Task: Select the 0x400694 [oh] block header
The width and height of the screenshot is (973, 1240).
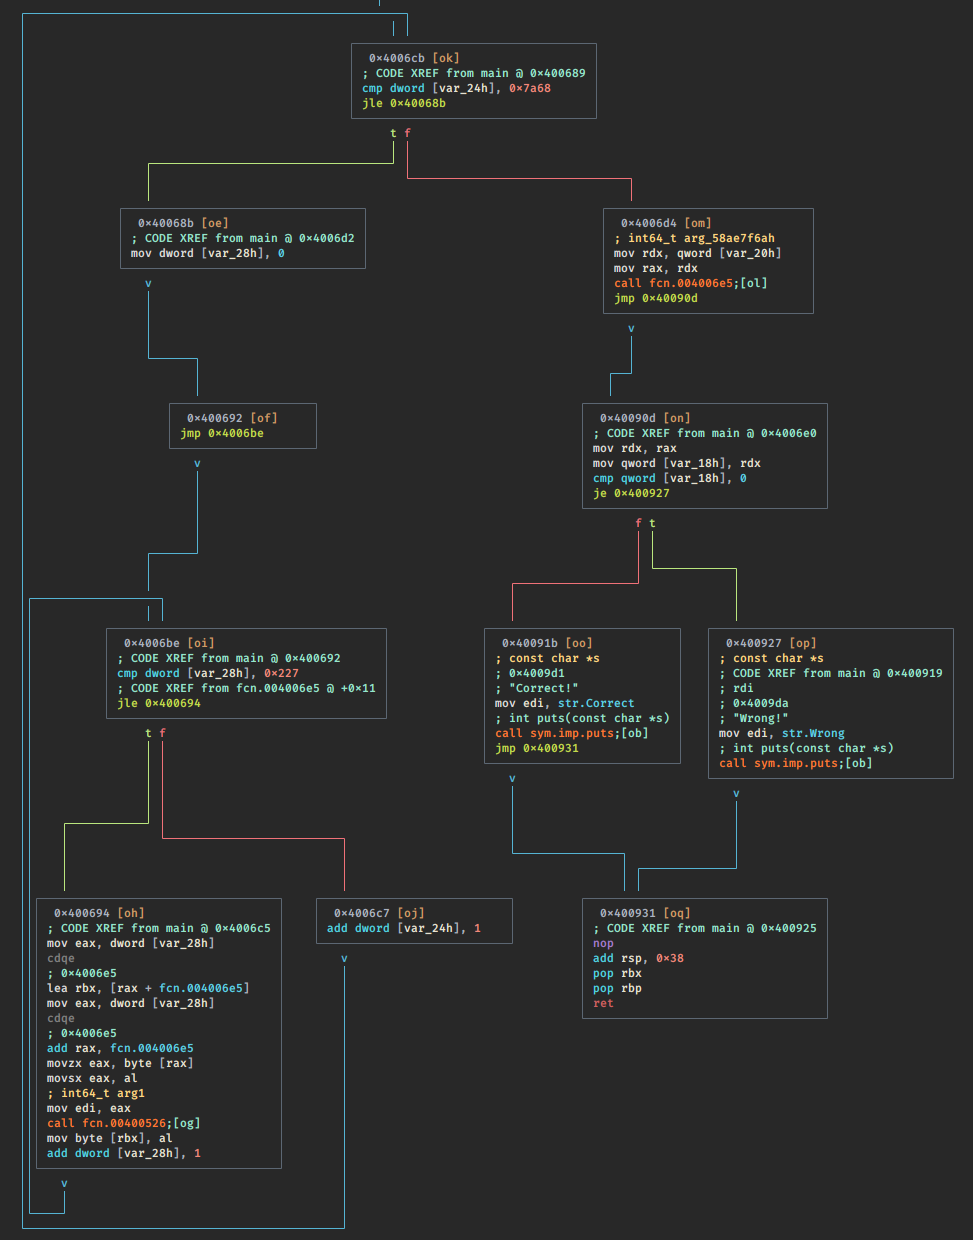Action: coord(99,913)
